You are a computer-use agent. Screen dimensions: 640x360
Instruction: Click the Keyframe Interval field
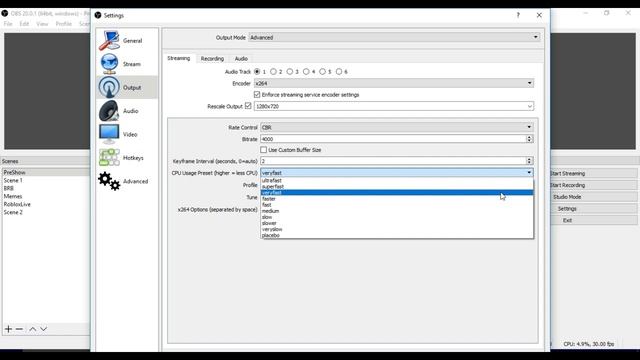point(393,161)
